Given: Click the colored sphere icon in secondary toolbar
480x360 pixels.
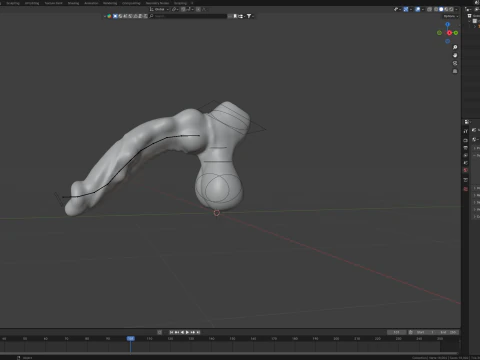Looking at the screenshot, I should pyautogui.click(x=109, y=16).
